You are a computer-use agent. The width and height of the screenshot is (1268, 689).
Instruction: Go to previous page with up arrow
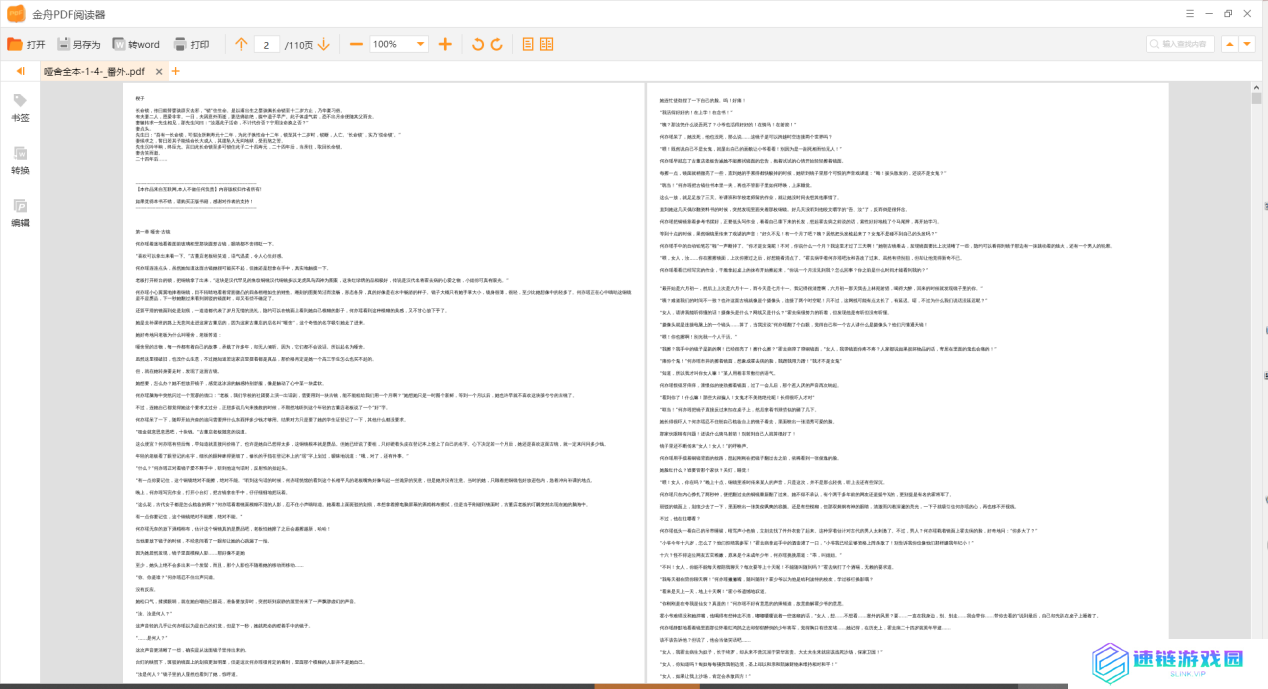241,44
